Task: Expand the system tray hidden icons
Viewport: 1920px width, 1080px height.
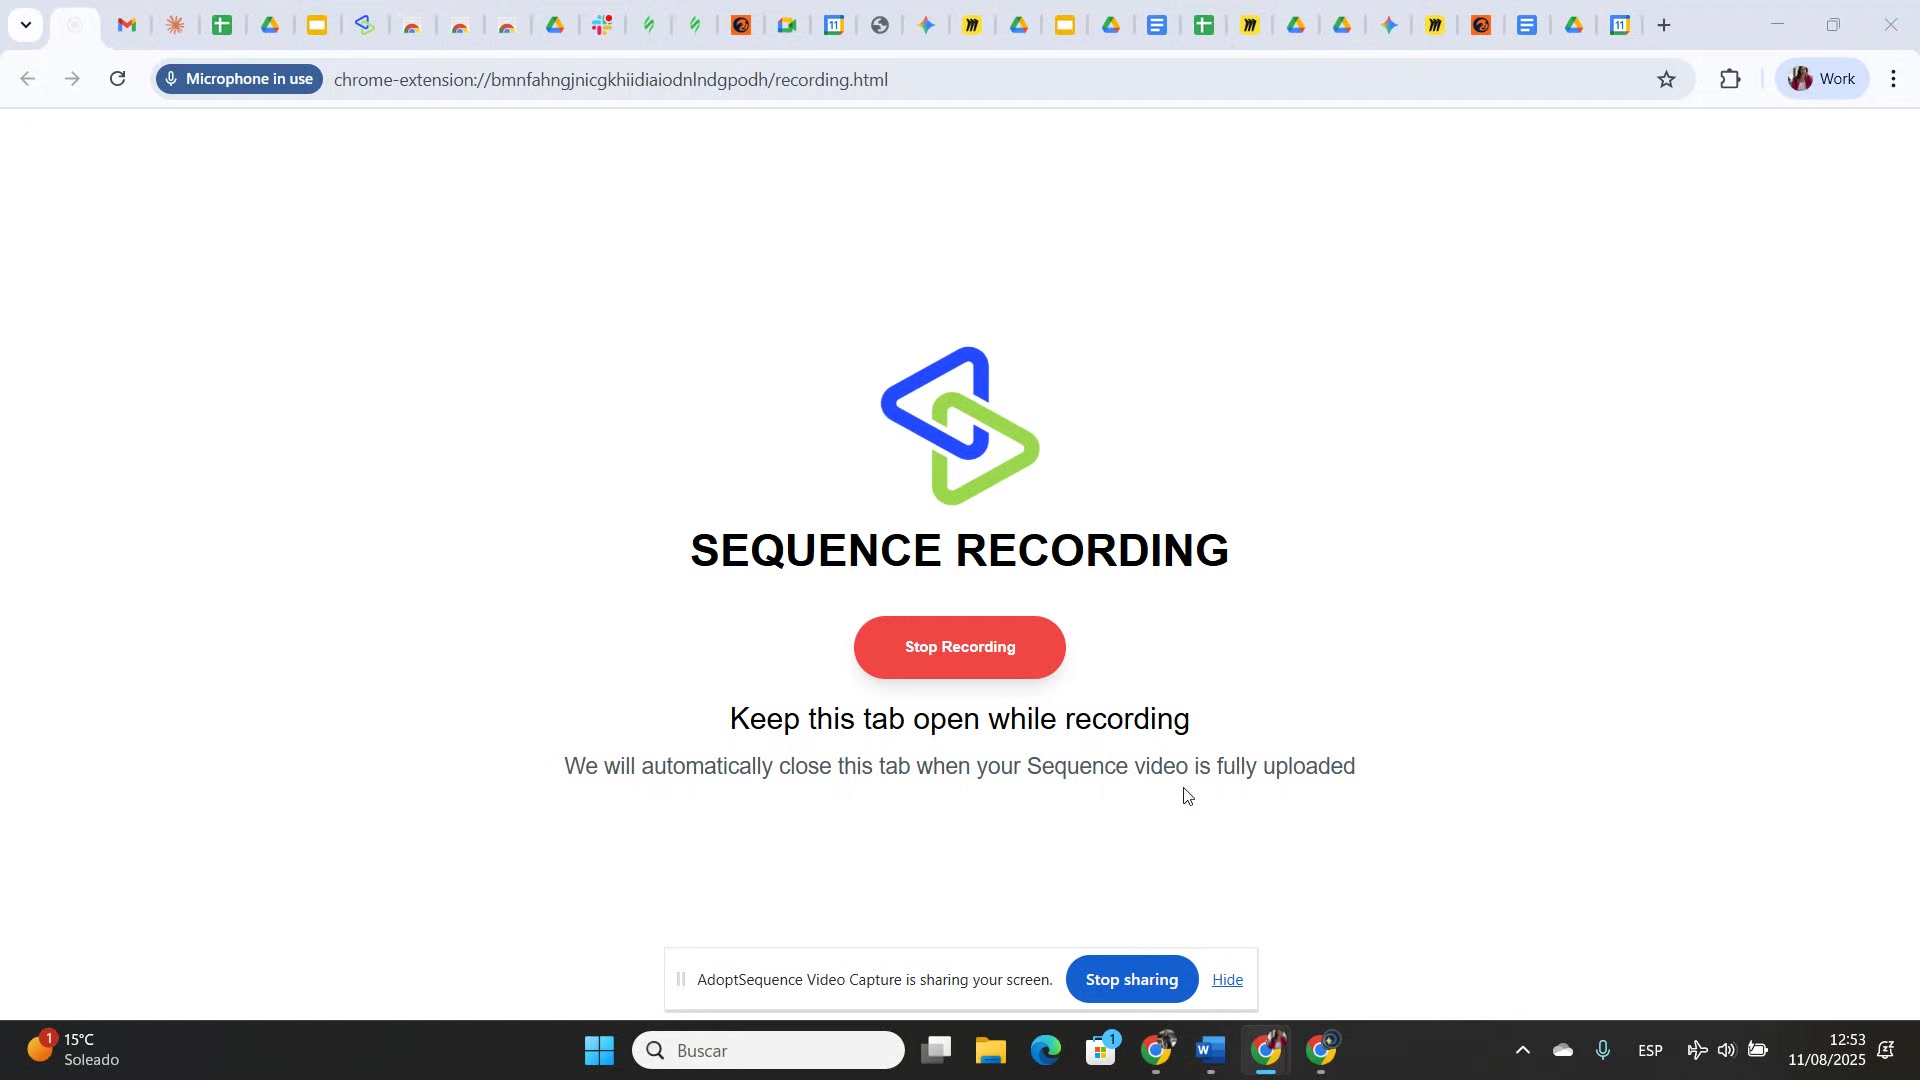Action: pyautogui.click(x=1522, y=1050)
